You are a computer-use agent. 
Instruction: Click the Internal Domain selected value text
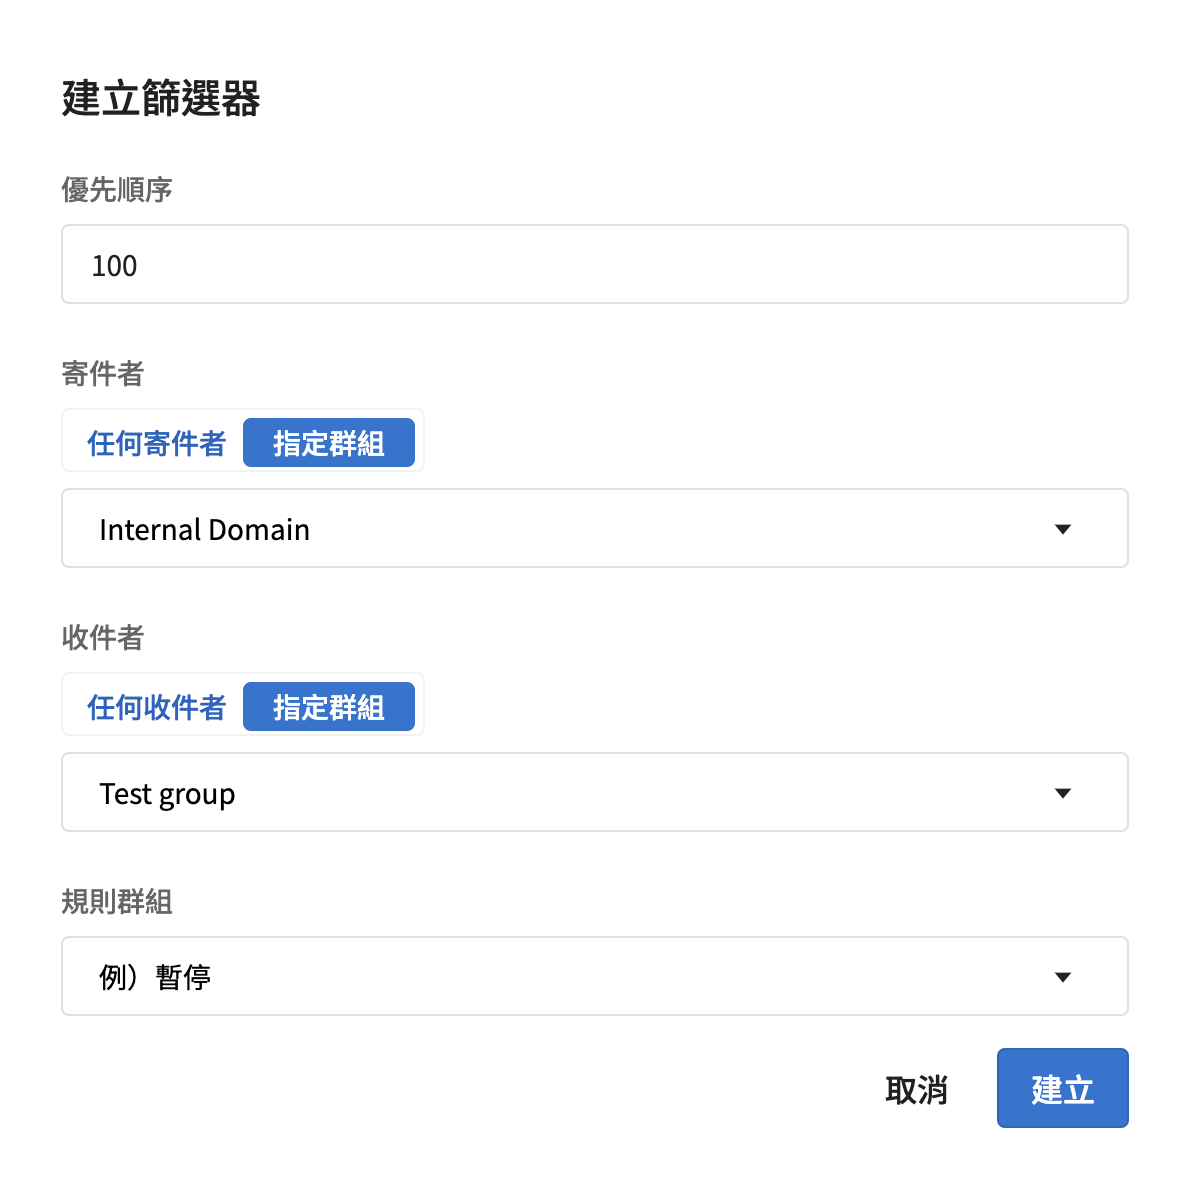point(205,530)
